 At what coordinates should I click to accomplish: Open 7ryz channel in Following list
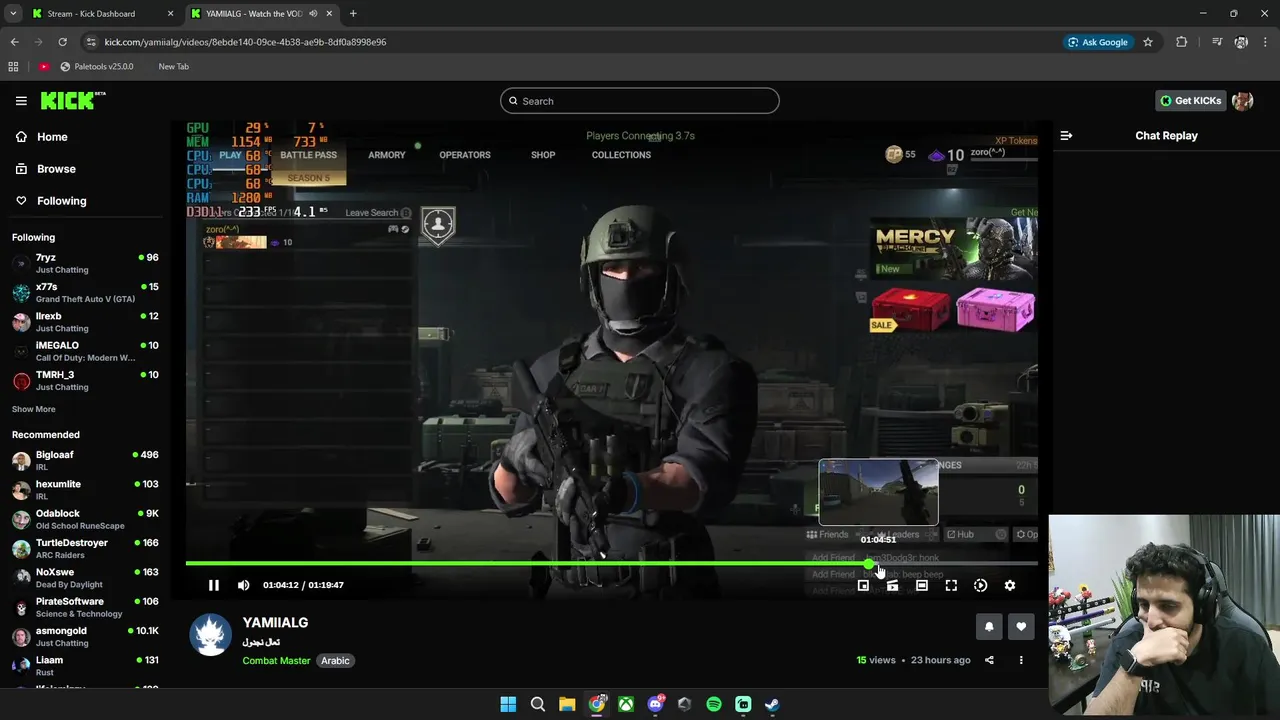tap(85, 263)
